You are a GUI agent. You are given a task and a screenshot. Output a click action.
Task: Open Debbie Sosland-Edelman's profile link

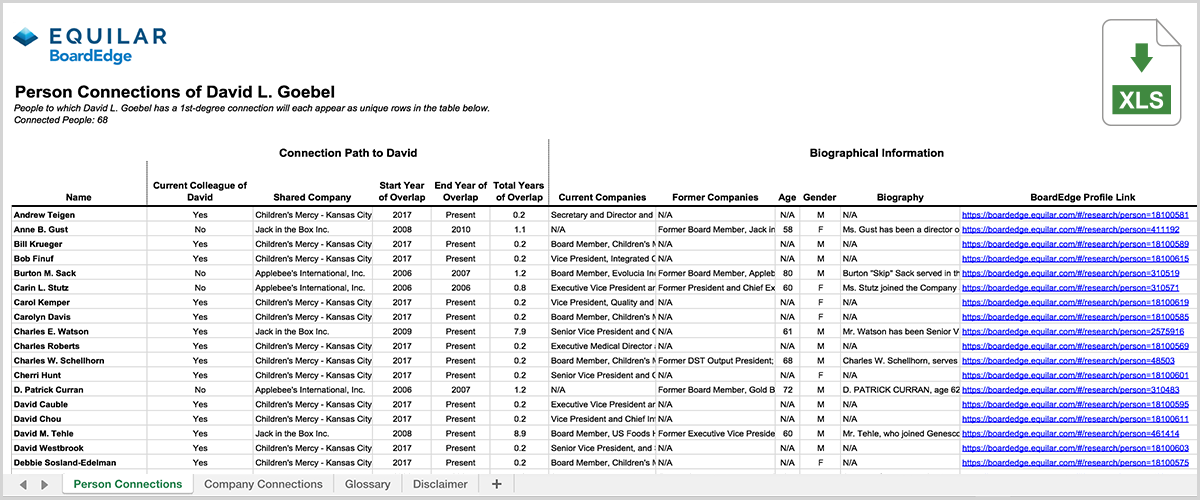[1074, 462]
